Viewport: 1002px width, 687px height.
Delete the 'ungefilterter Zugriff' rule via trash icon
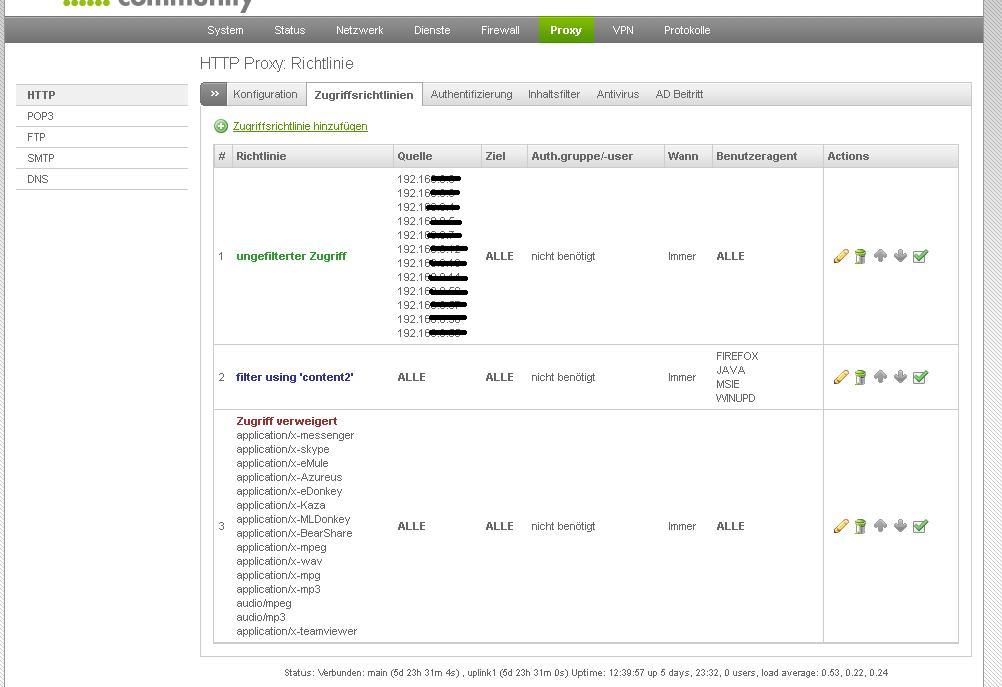coord(860,256)
